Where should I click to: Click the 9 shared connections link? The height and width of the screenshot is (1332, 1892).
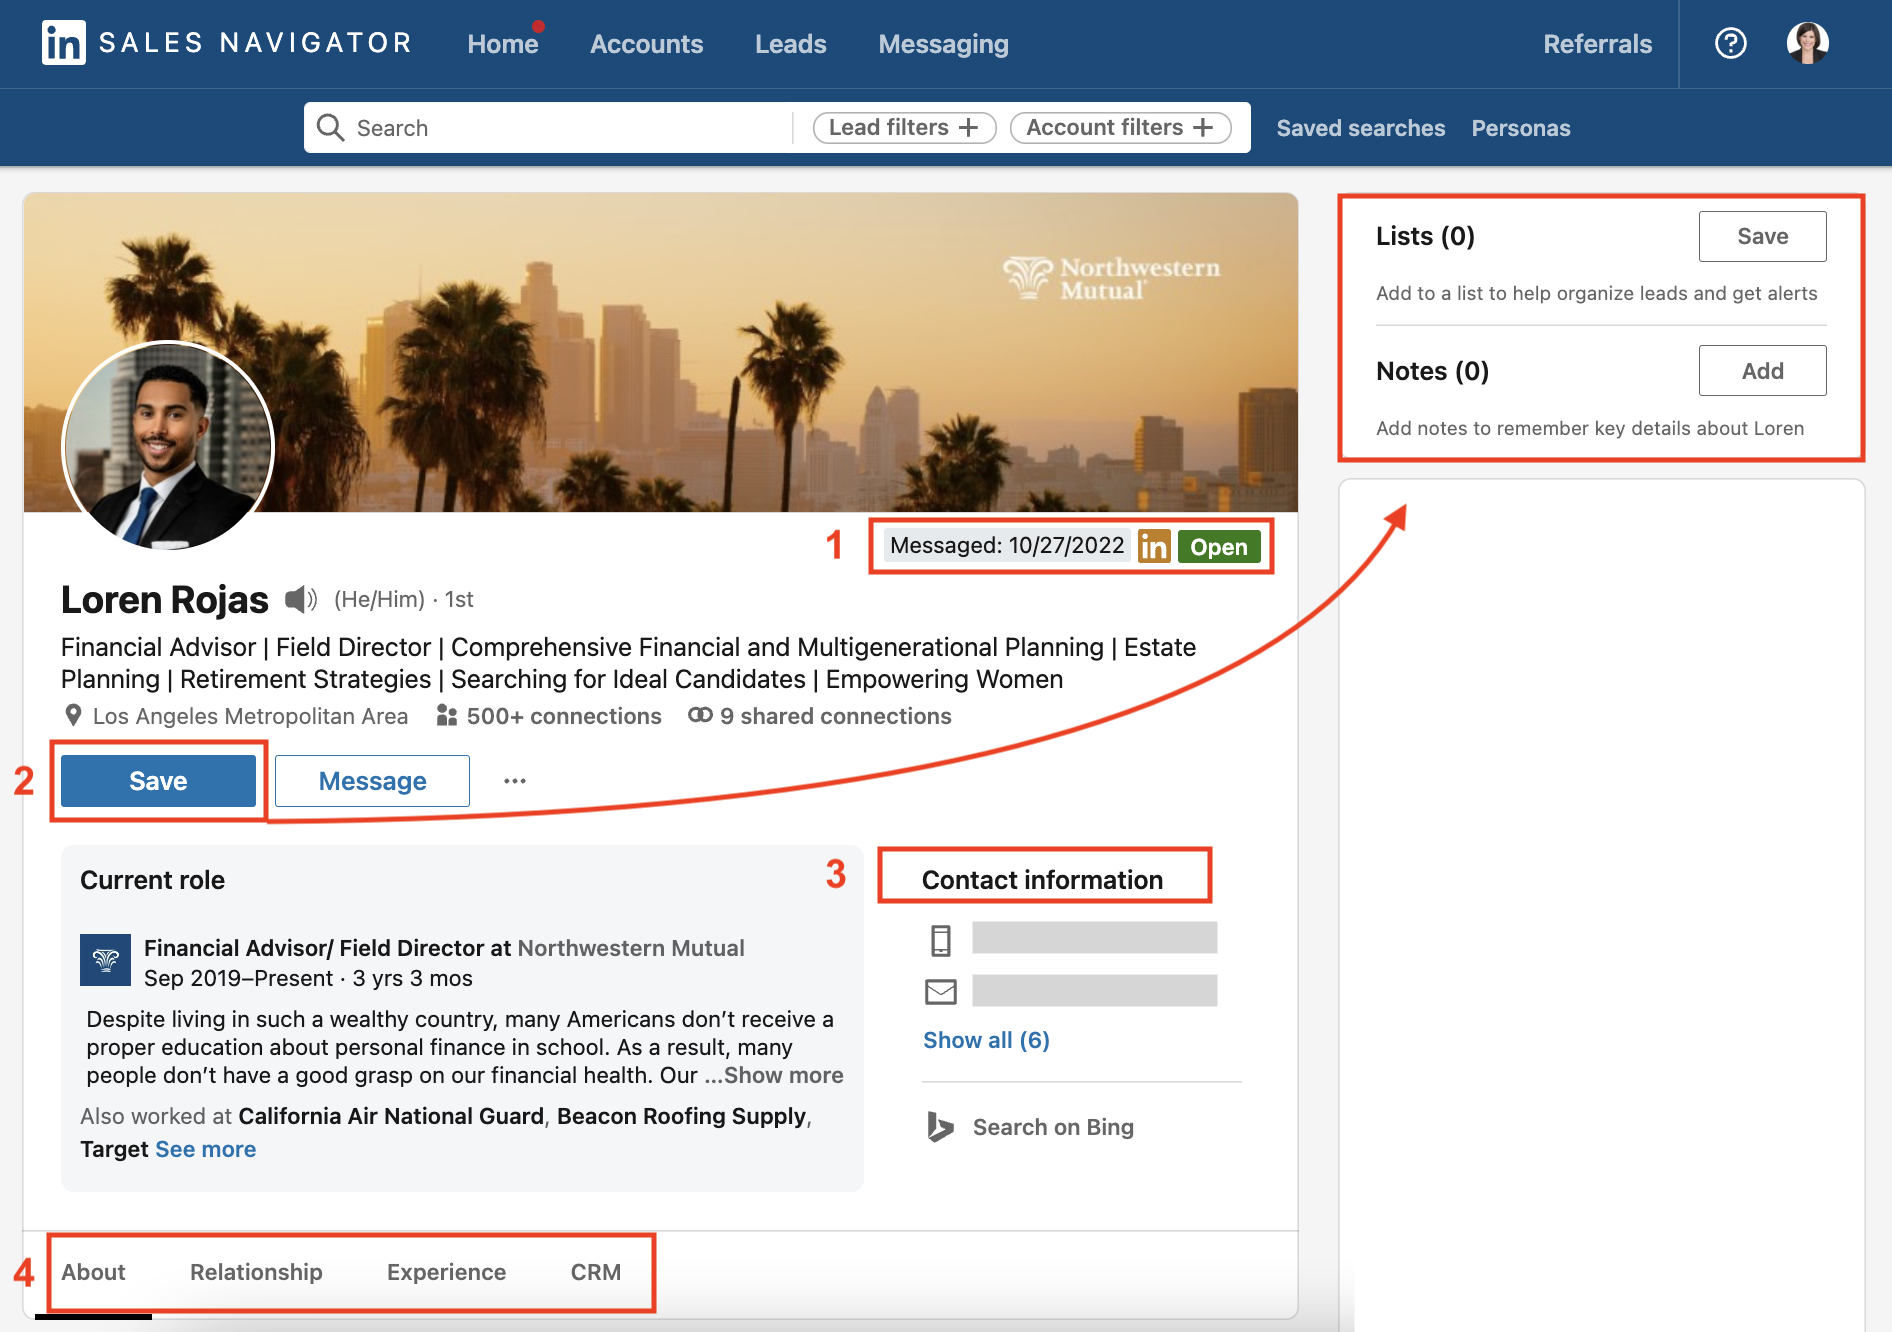(x=835, y=716)
